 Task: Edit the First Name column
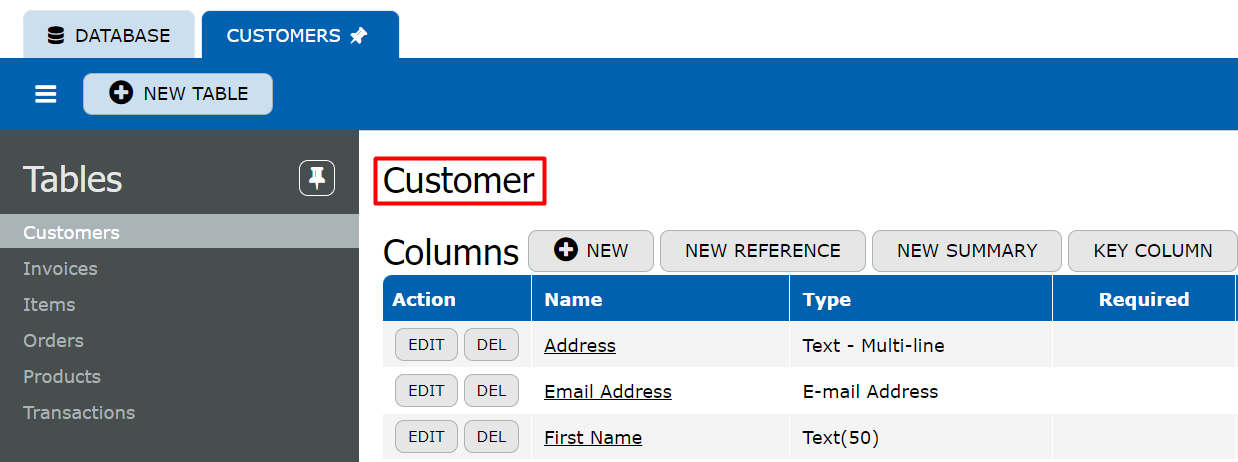426,437
